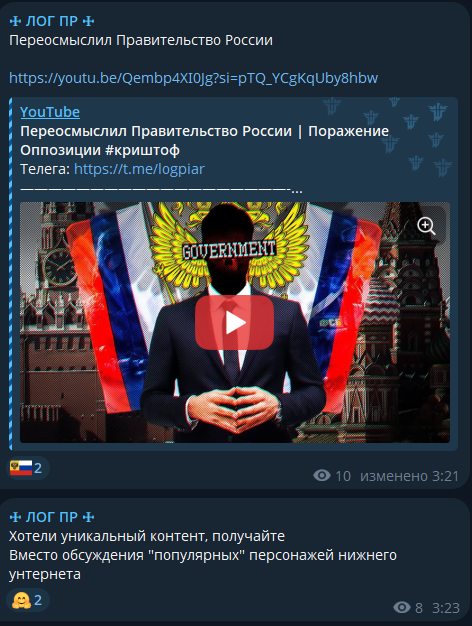
Task: Click the video preview title text
Action: 204,141
